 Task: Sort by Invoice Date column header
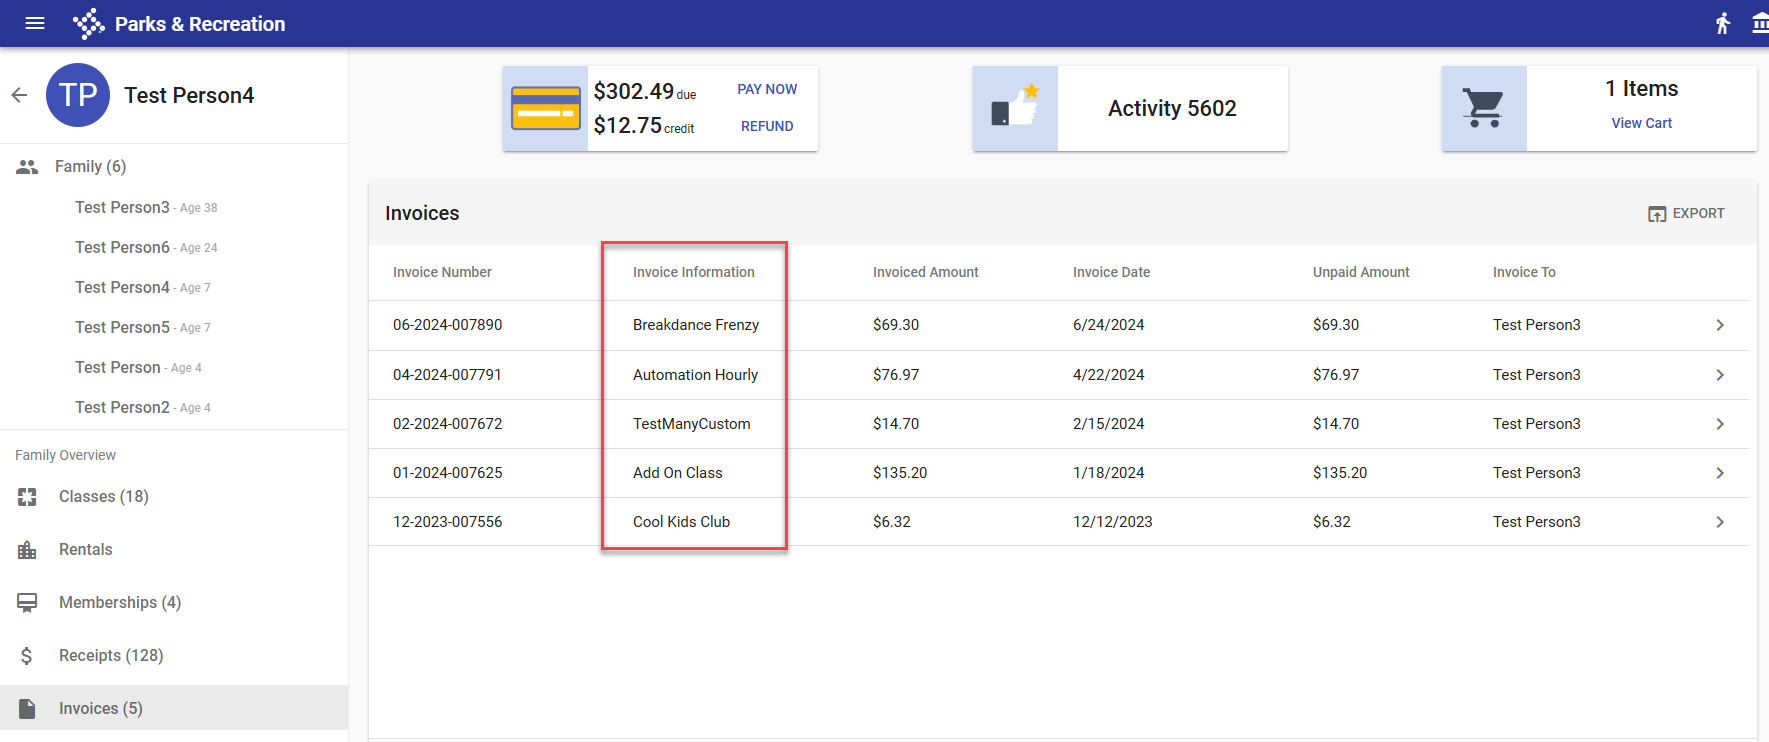click(1111, 272)
